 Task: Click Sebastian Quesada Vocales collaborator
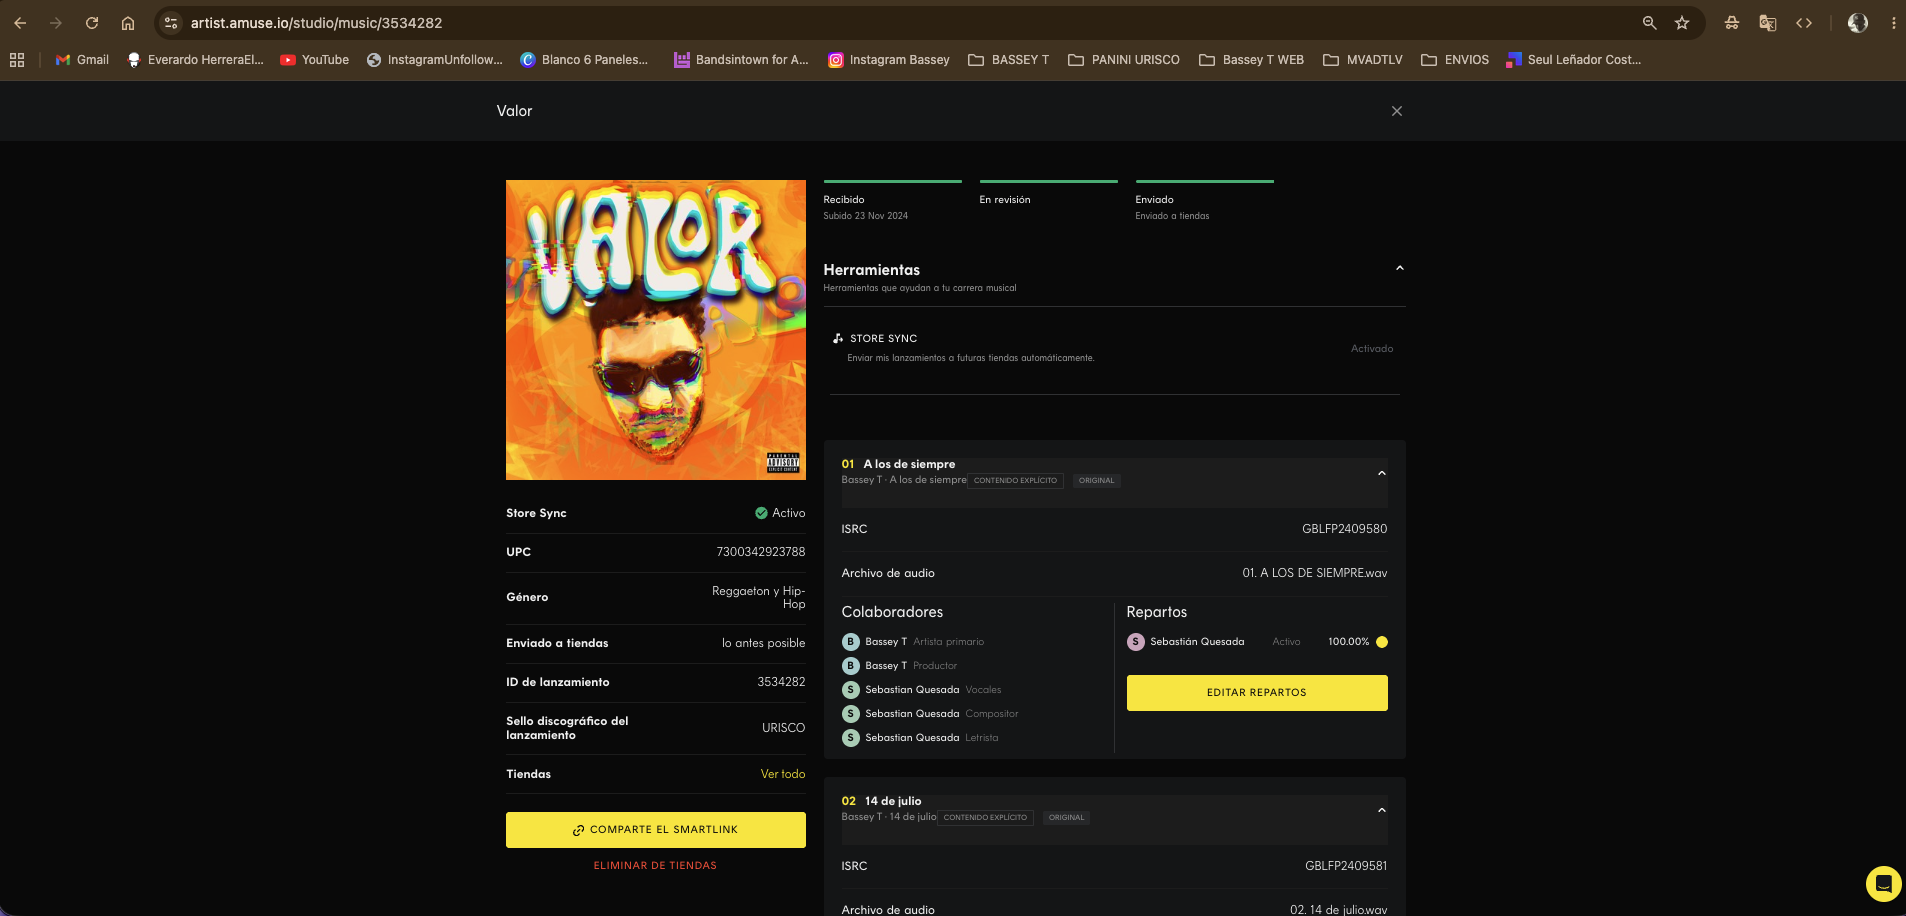click(922, 690)
